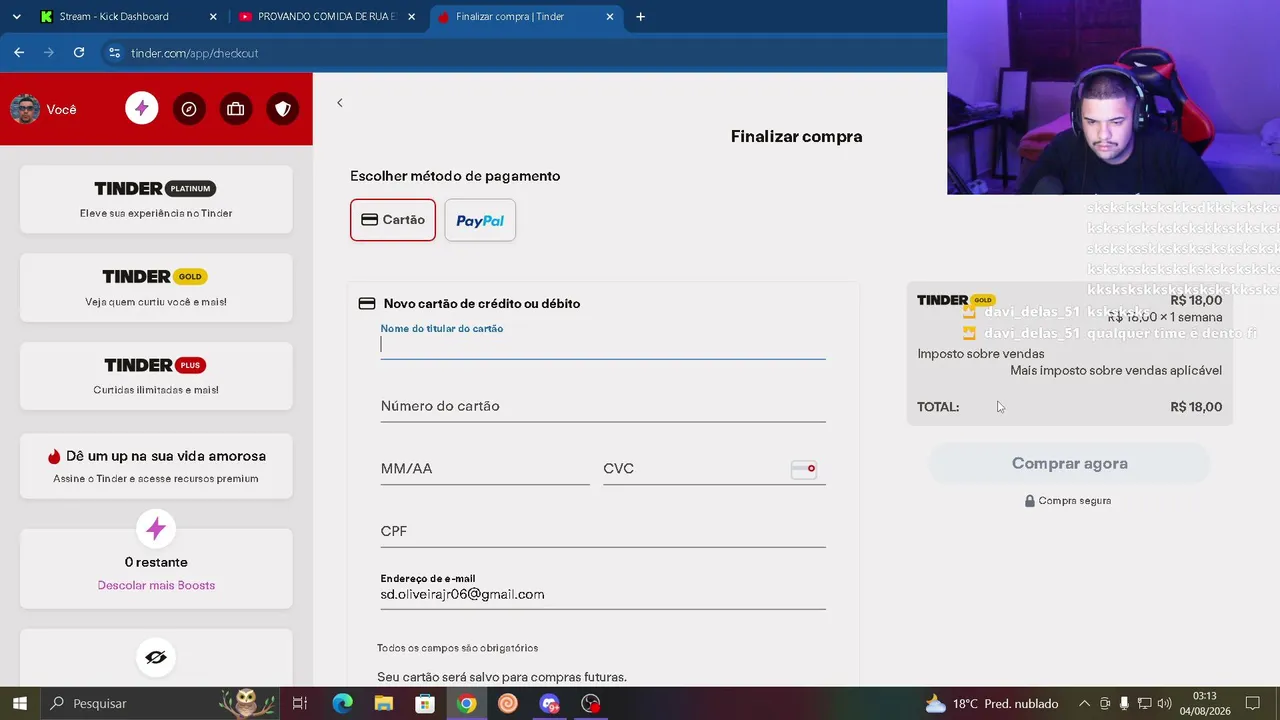Open the Discord taskbar icon with 9+ badge

click(550, 704)
